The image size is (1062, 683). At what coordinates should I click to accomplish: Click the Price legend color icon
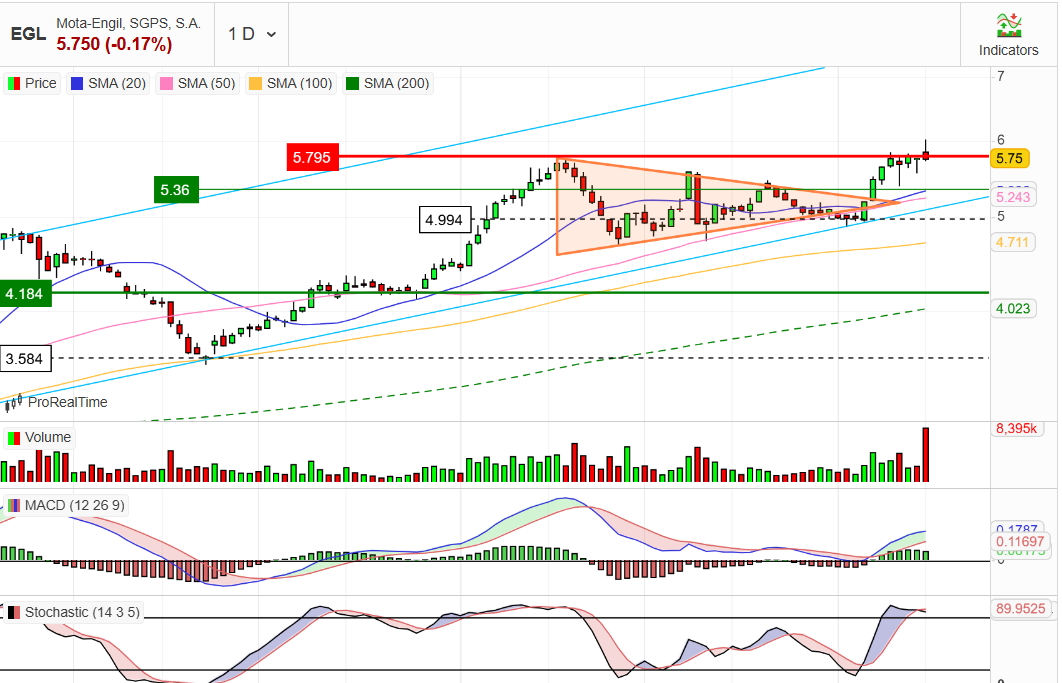(14, 83)
